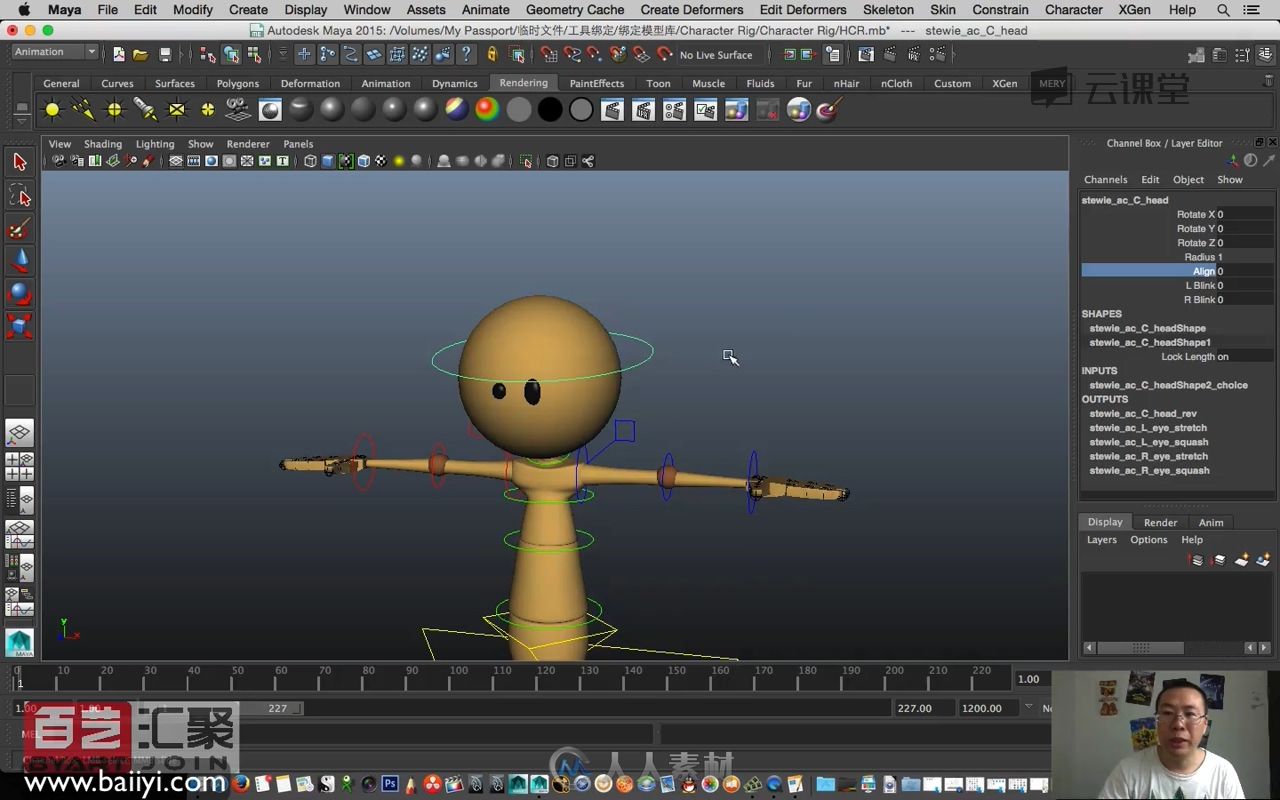
Task: Open the viewport Panels menu
Action: point(298,144)
